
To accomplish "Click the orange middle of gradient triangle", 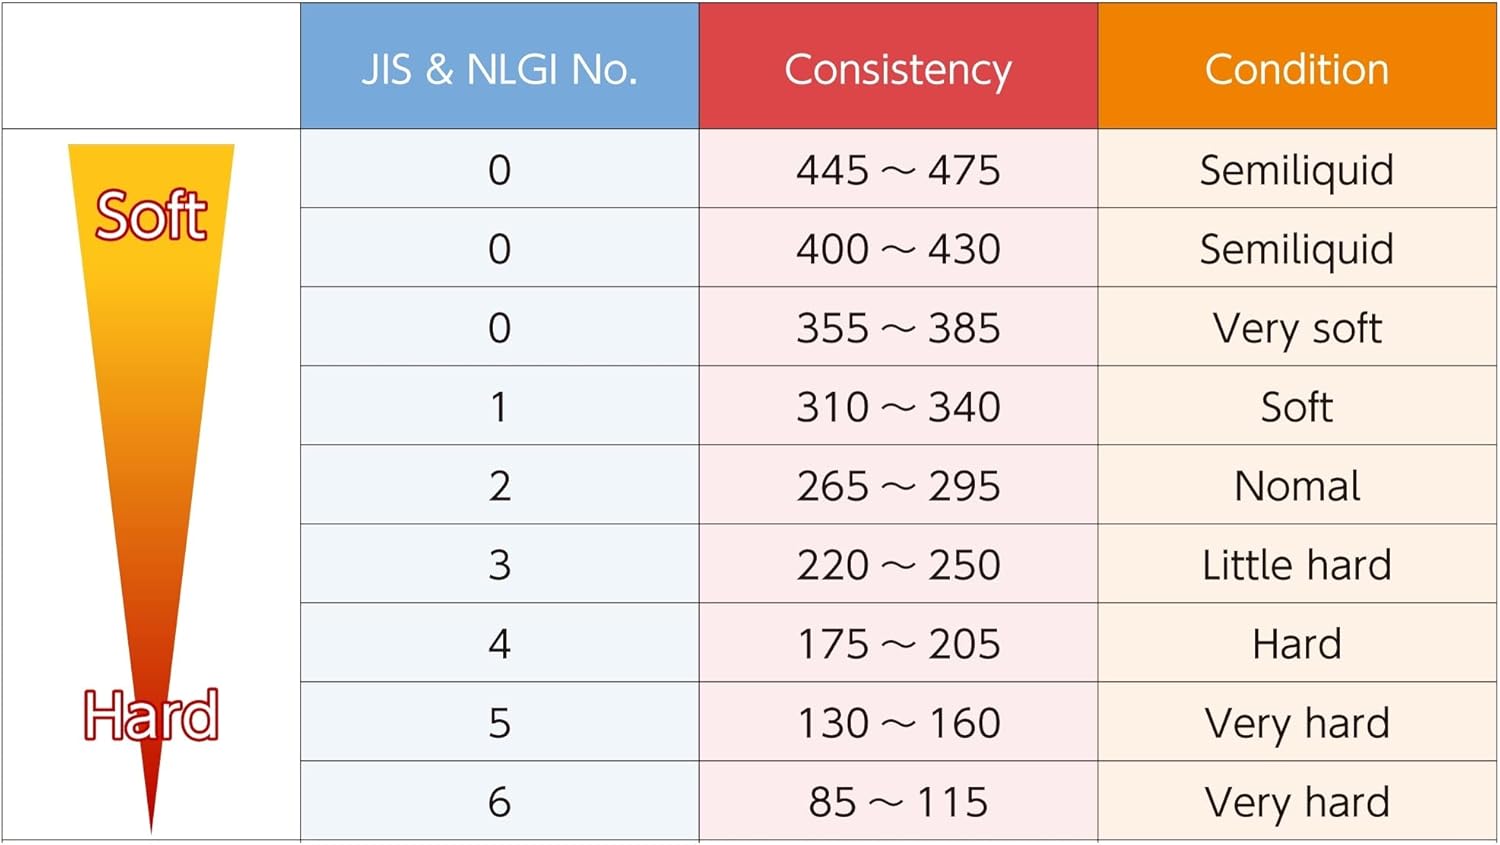I will click(x=151, y=450).
